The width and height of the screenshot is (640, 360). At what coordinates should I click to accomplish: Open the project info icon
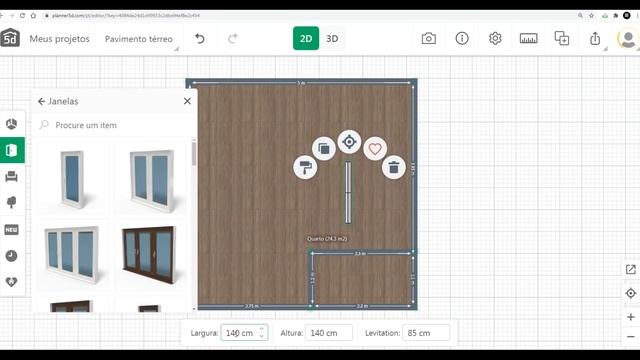462,38
